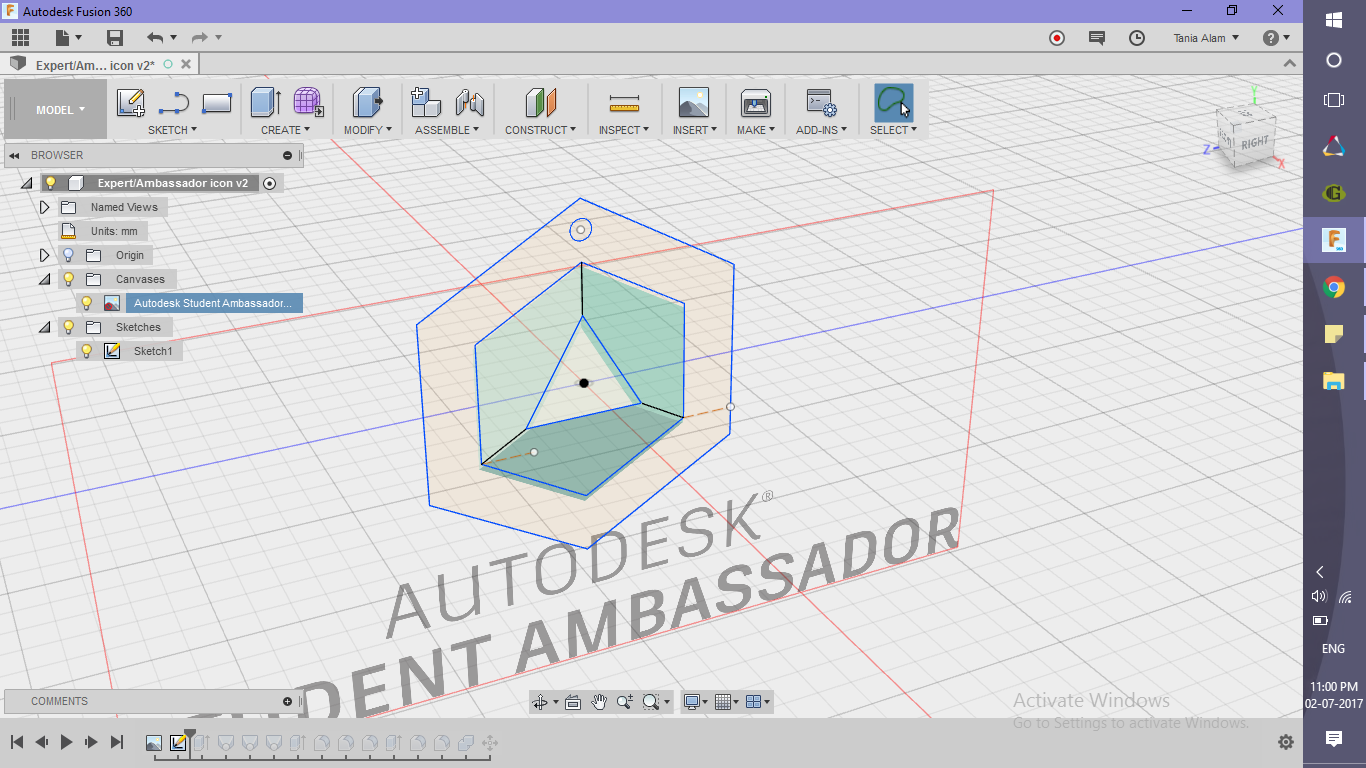1366x768 pixels.
Task: Select the Press Pull modify icon
Action: 367,103
